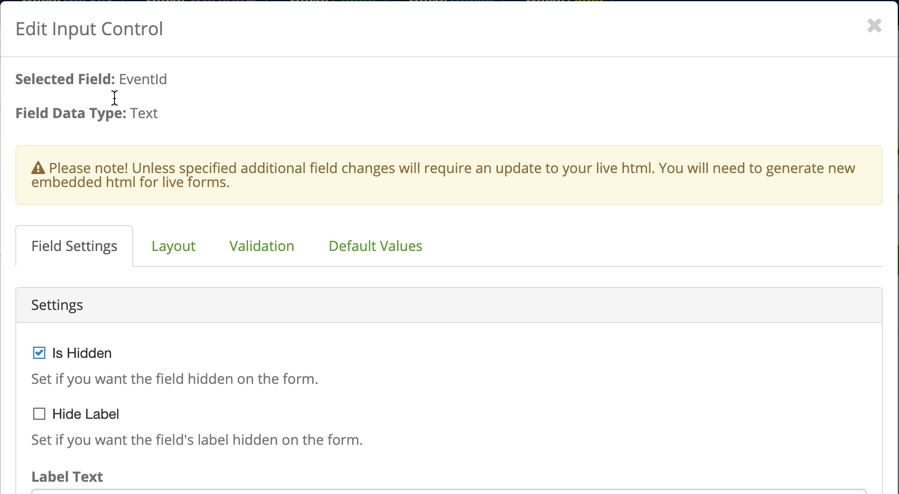
Task: Click the warning triangle icon in alert
Action: [38, 168]
